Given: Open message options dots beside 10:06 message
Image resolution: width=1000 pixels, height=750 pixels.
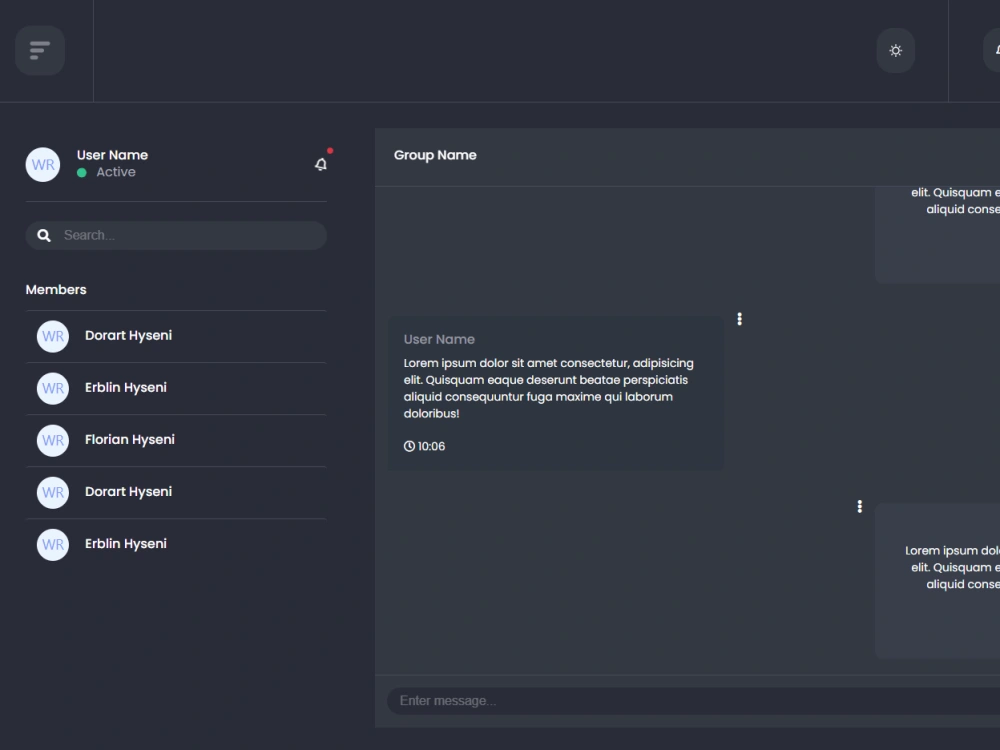Looking at the screenshot, I should [740, 319].
